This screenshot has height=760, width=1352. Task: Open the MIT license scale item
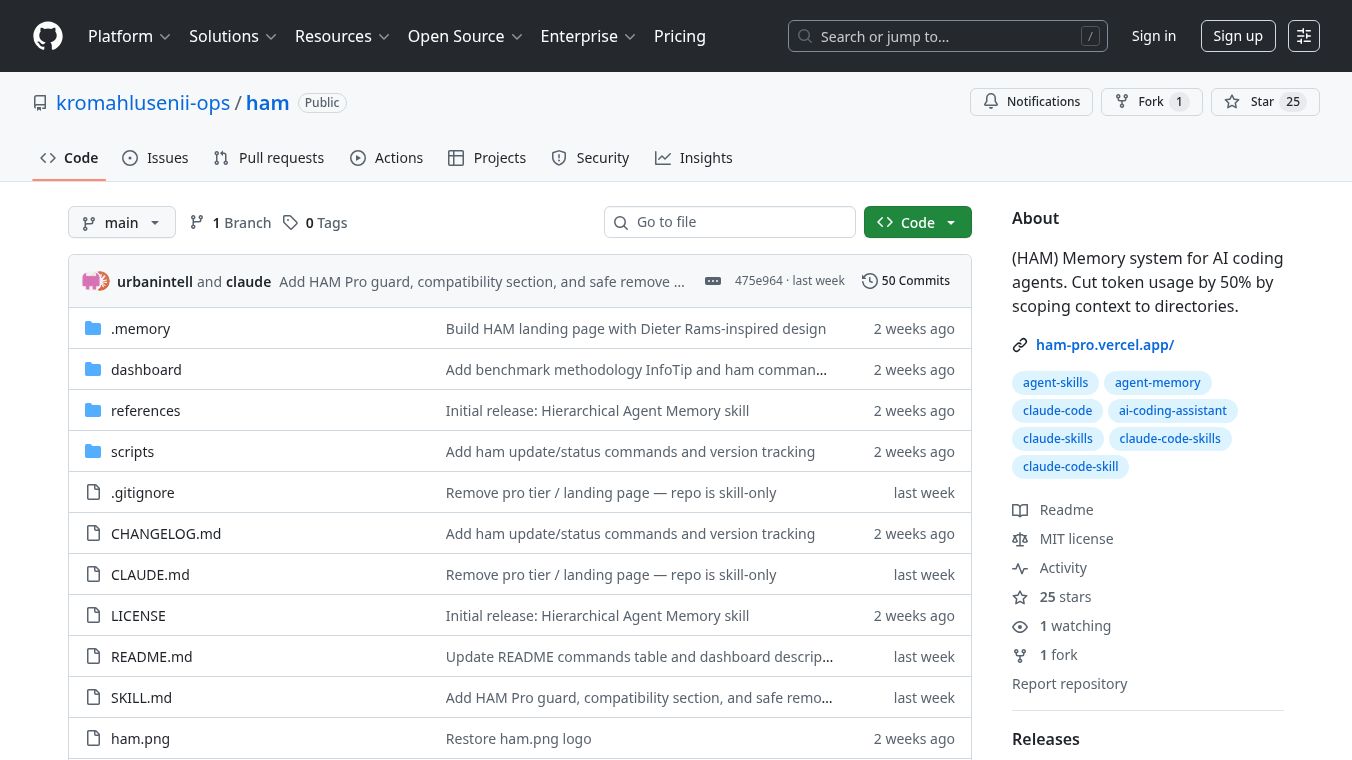[1075, 539]
